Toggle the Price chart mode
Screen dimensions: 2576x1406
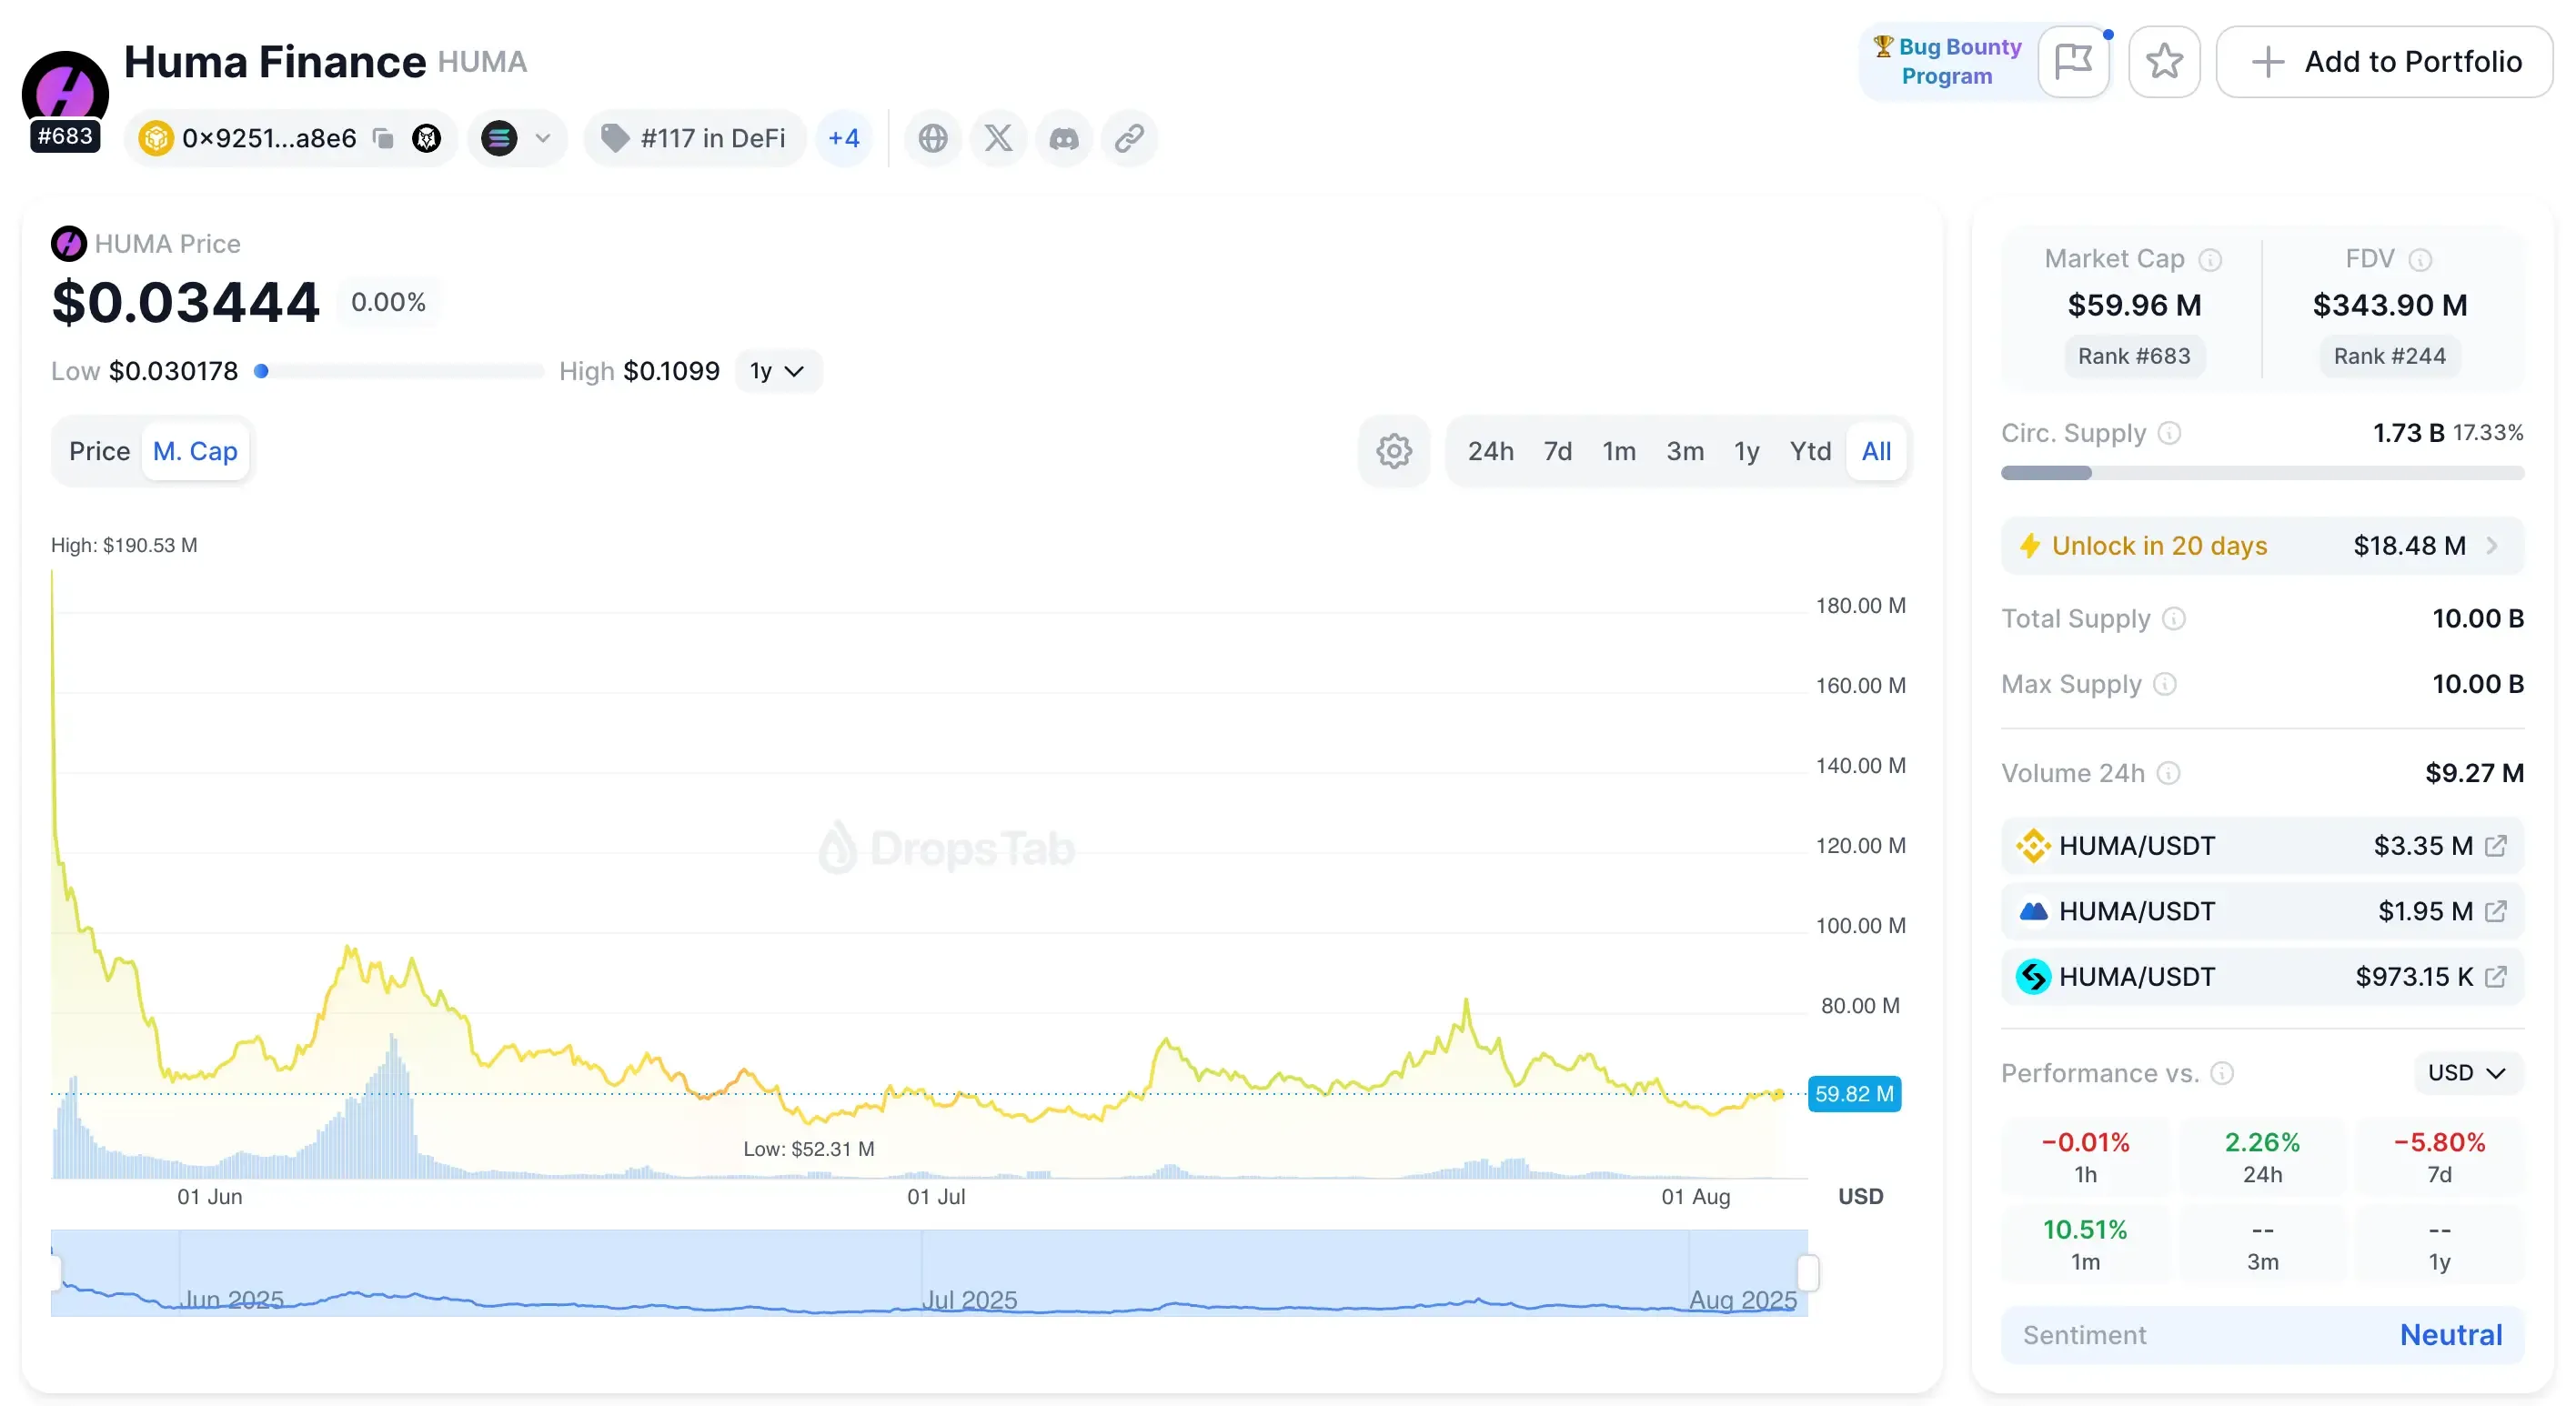[x=99, y=451]
